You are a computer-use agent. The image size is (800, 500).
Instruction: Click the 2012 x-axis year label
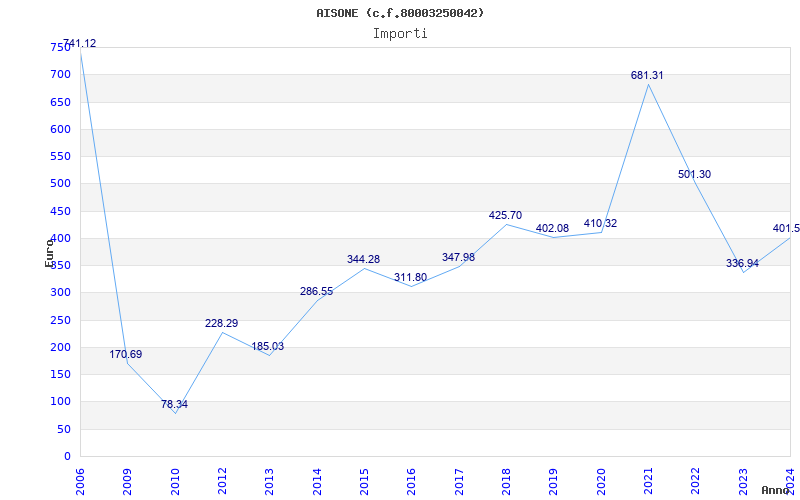click(x=222, y=481)
